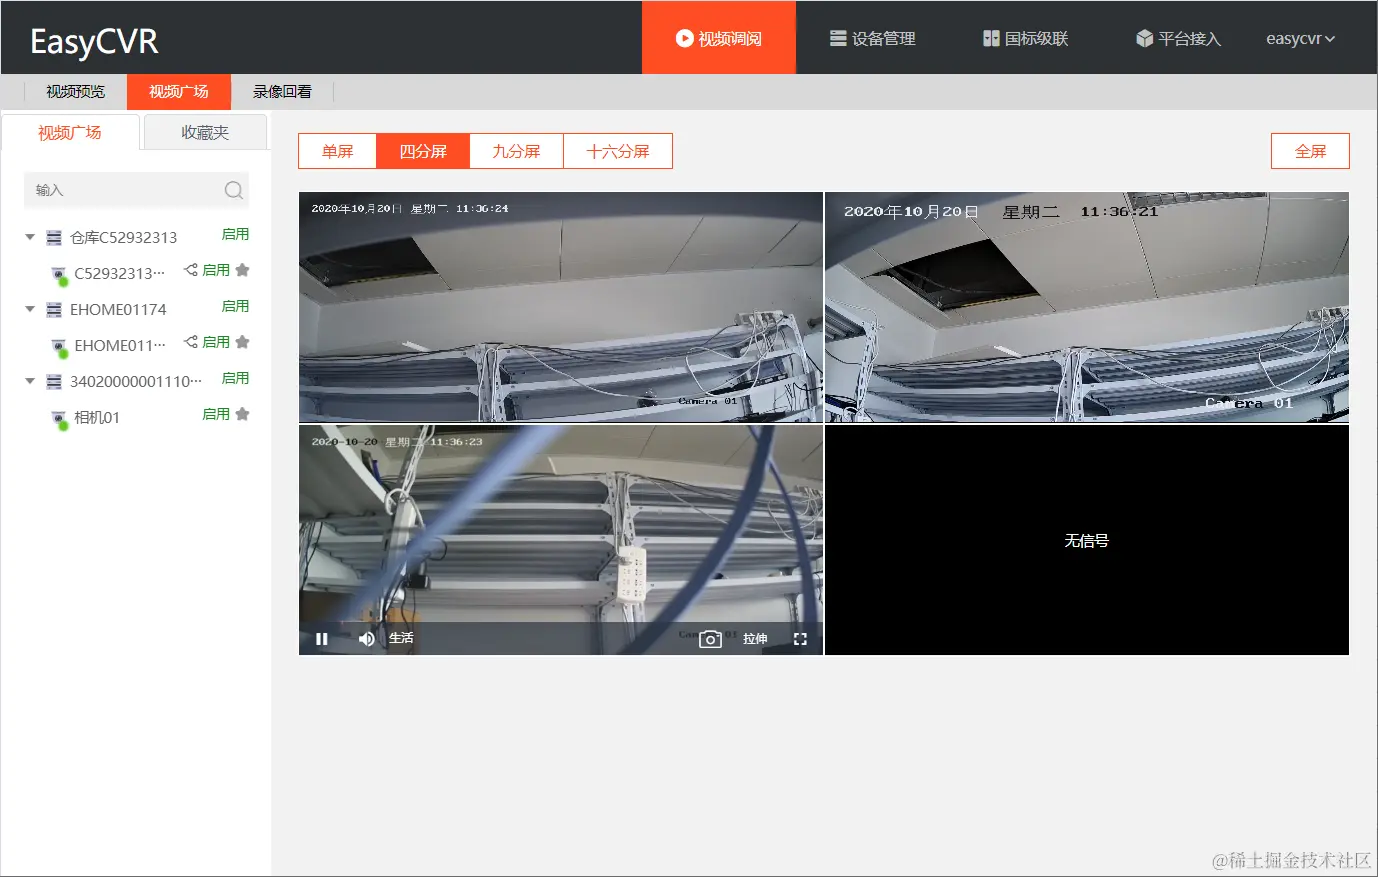The height and width of the screenshot is (877, 1378).
Task: Favorite 相机01 with its star icon
Action: (242, 413)
